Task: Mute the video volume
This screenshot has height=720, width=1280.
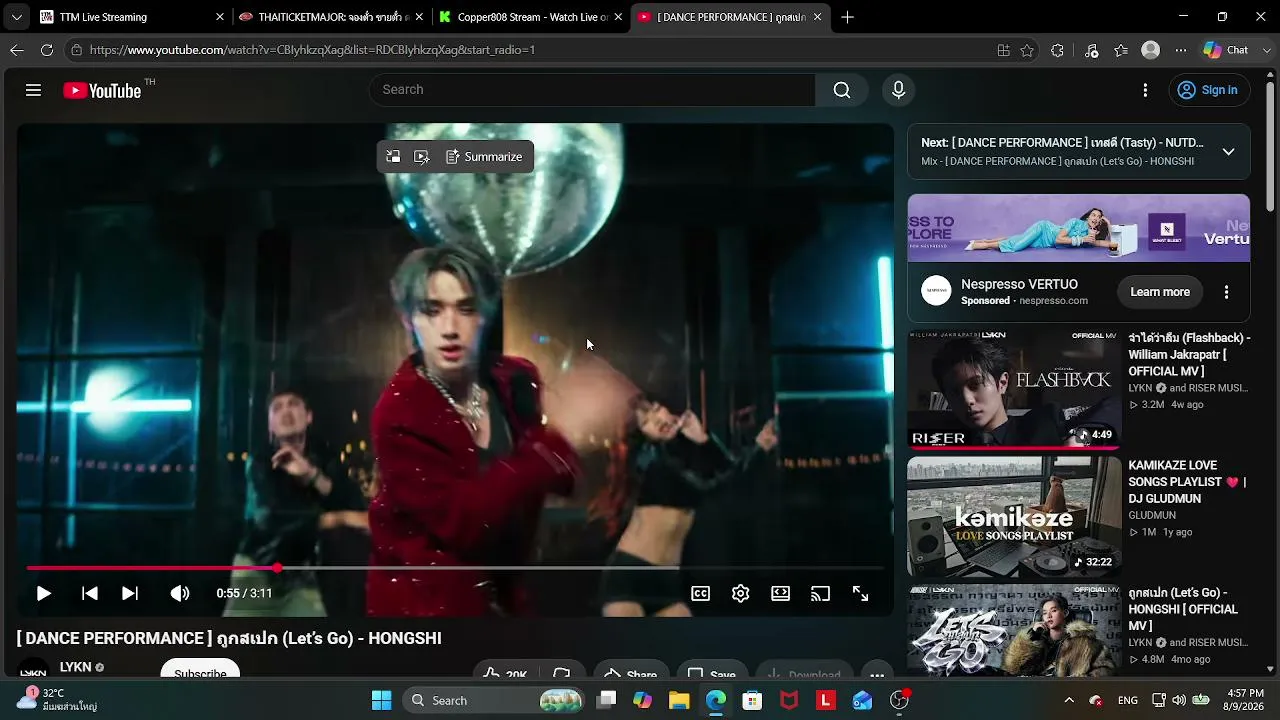Action: (179, 593)
